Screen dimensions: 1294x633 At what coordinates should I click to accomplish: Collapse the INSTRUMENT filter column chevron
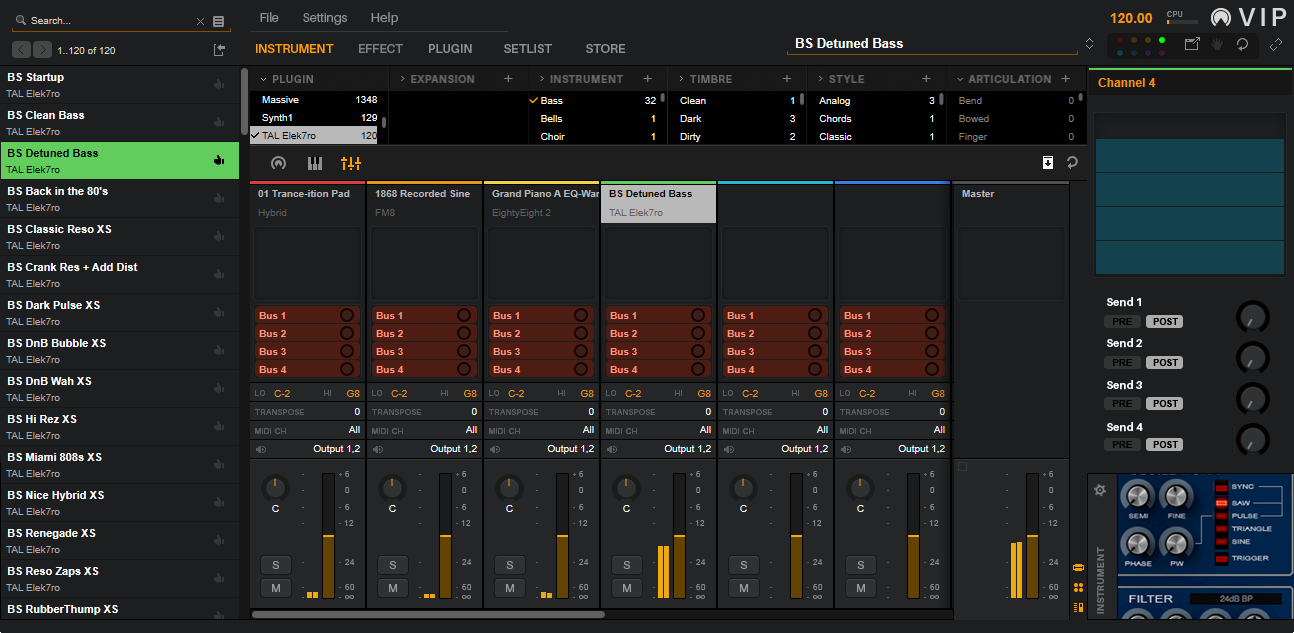click(x=542, y=79)
